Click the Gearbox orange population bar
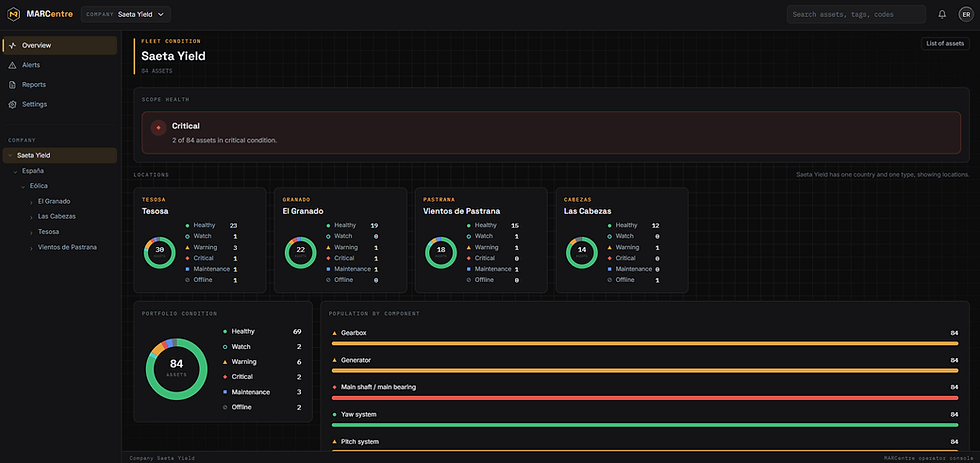The image size is (980, 463). coord(645,344)
